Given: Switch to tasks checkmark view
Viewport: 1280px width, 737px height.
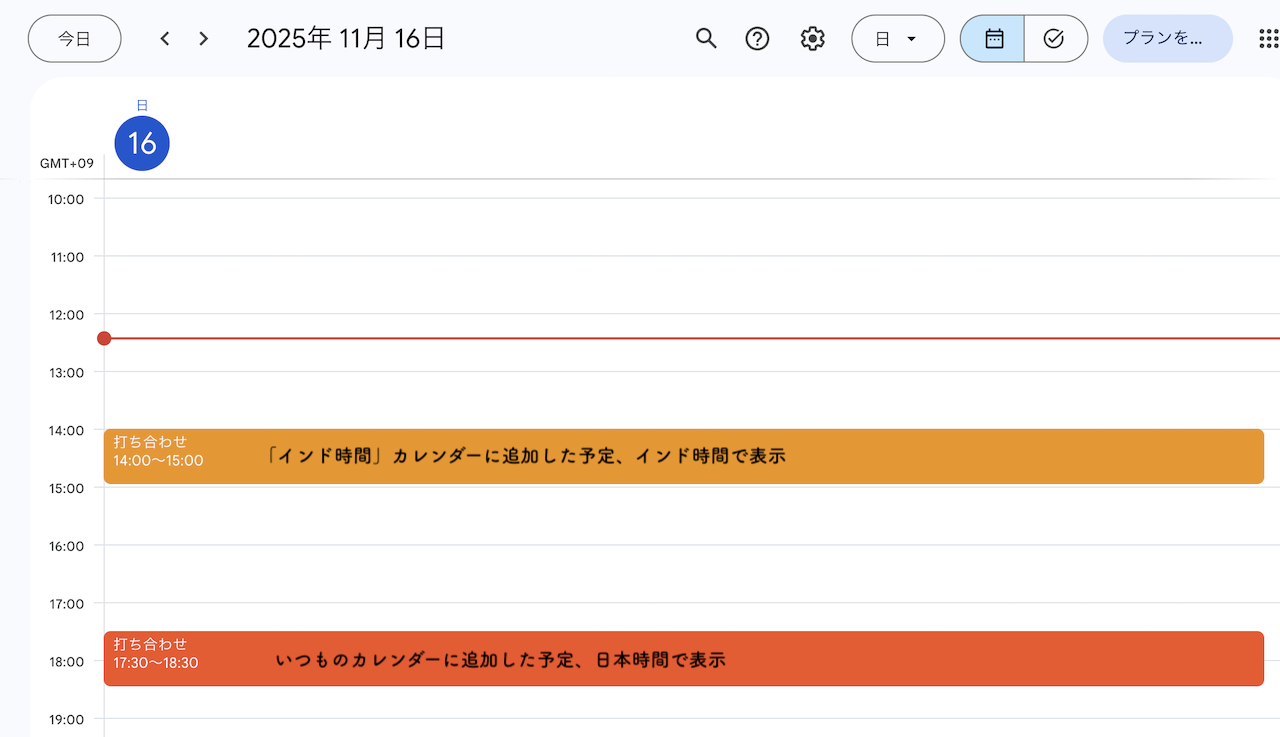Looking at the screenshot, I should [1054, 39].
